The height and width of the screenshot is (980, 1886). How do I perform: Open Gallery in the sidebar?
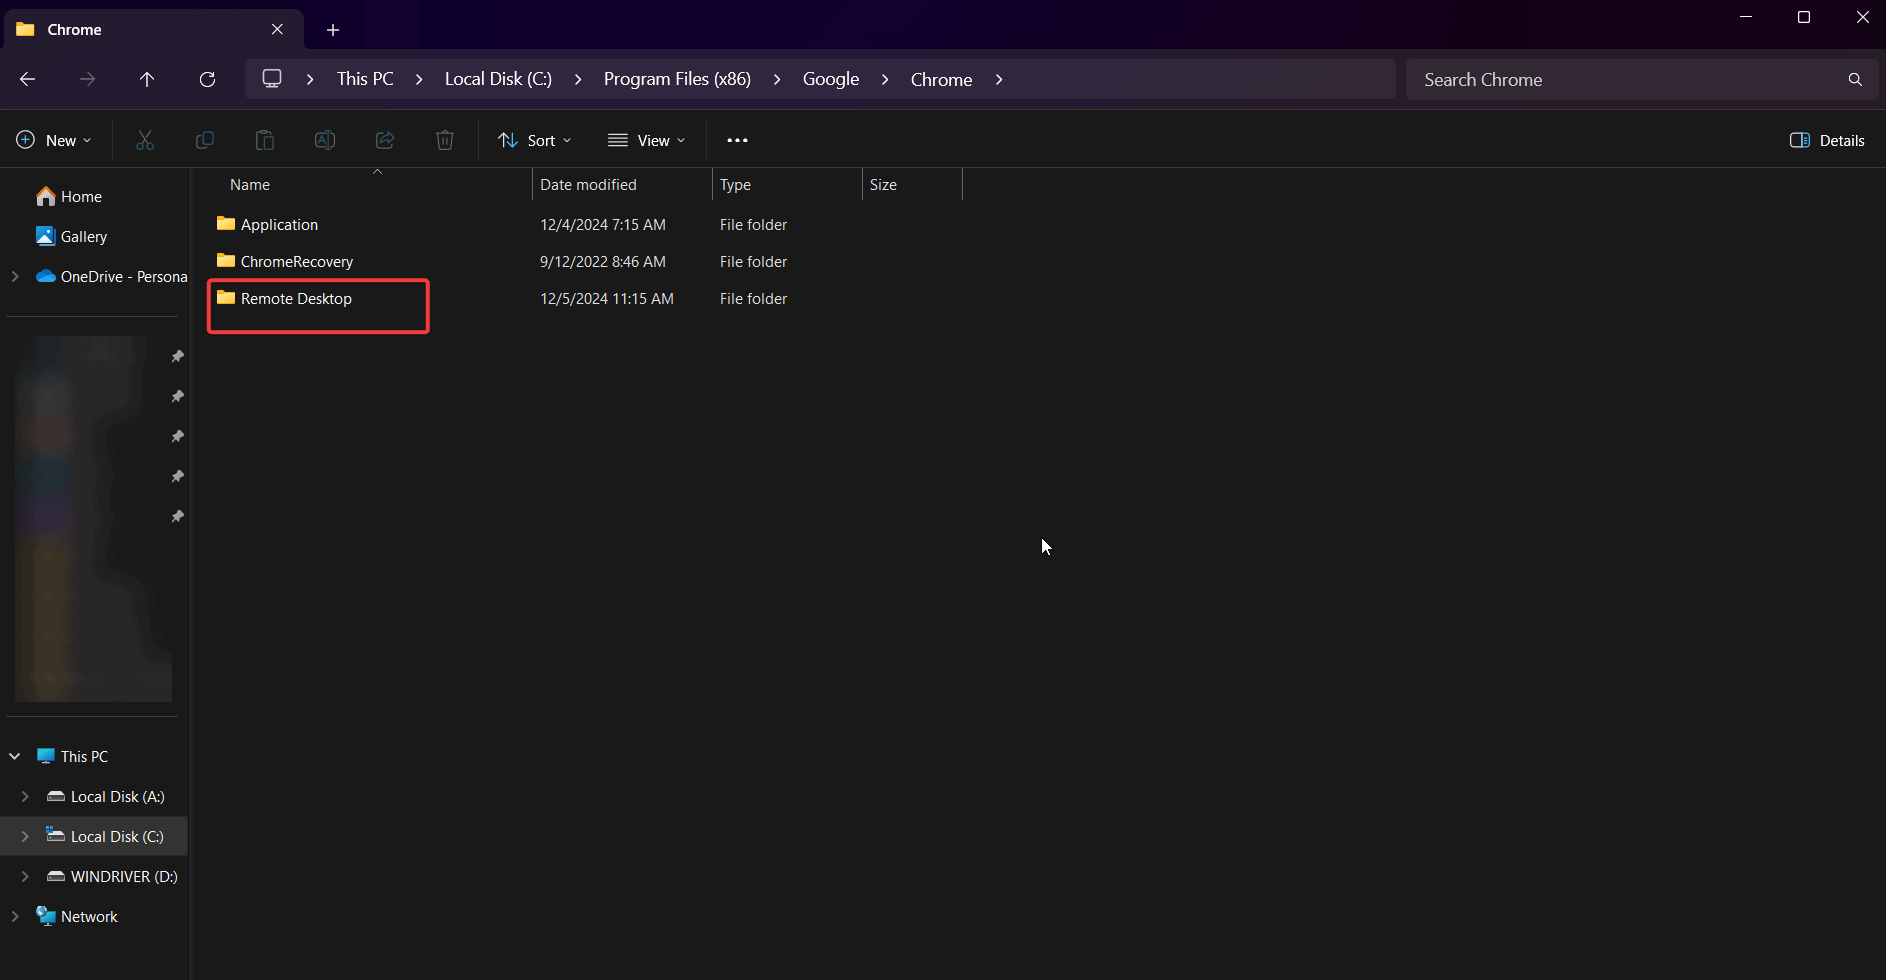[71, 236]
